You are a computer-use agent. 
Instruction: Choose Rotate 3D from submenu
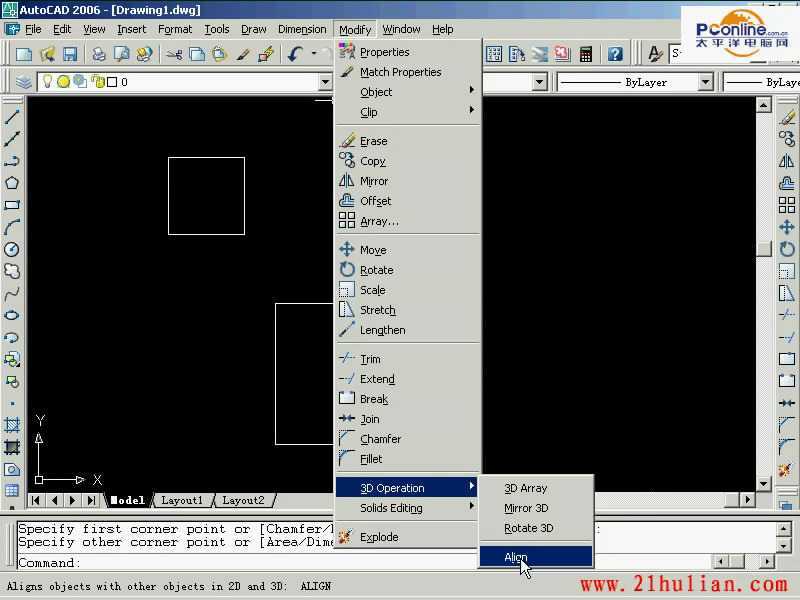(x=536, y=528)
